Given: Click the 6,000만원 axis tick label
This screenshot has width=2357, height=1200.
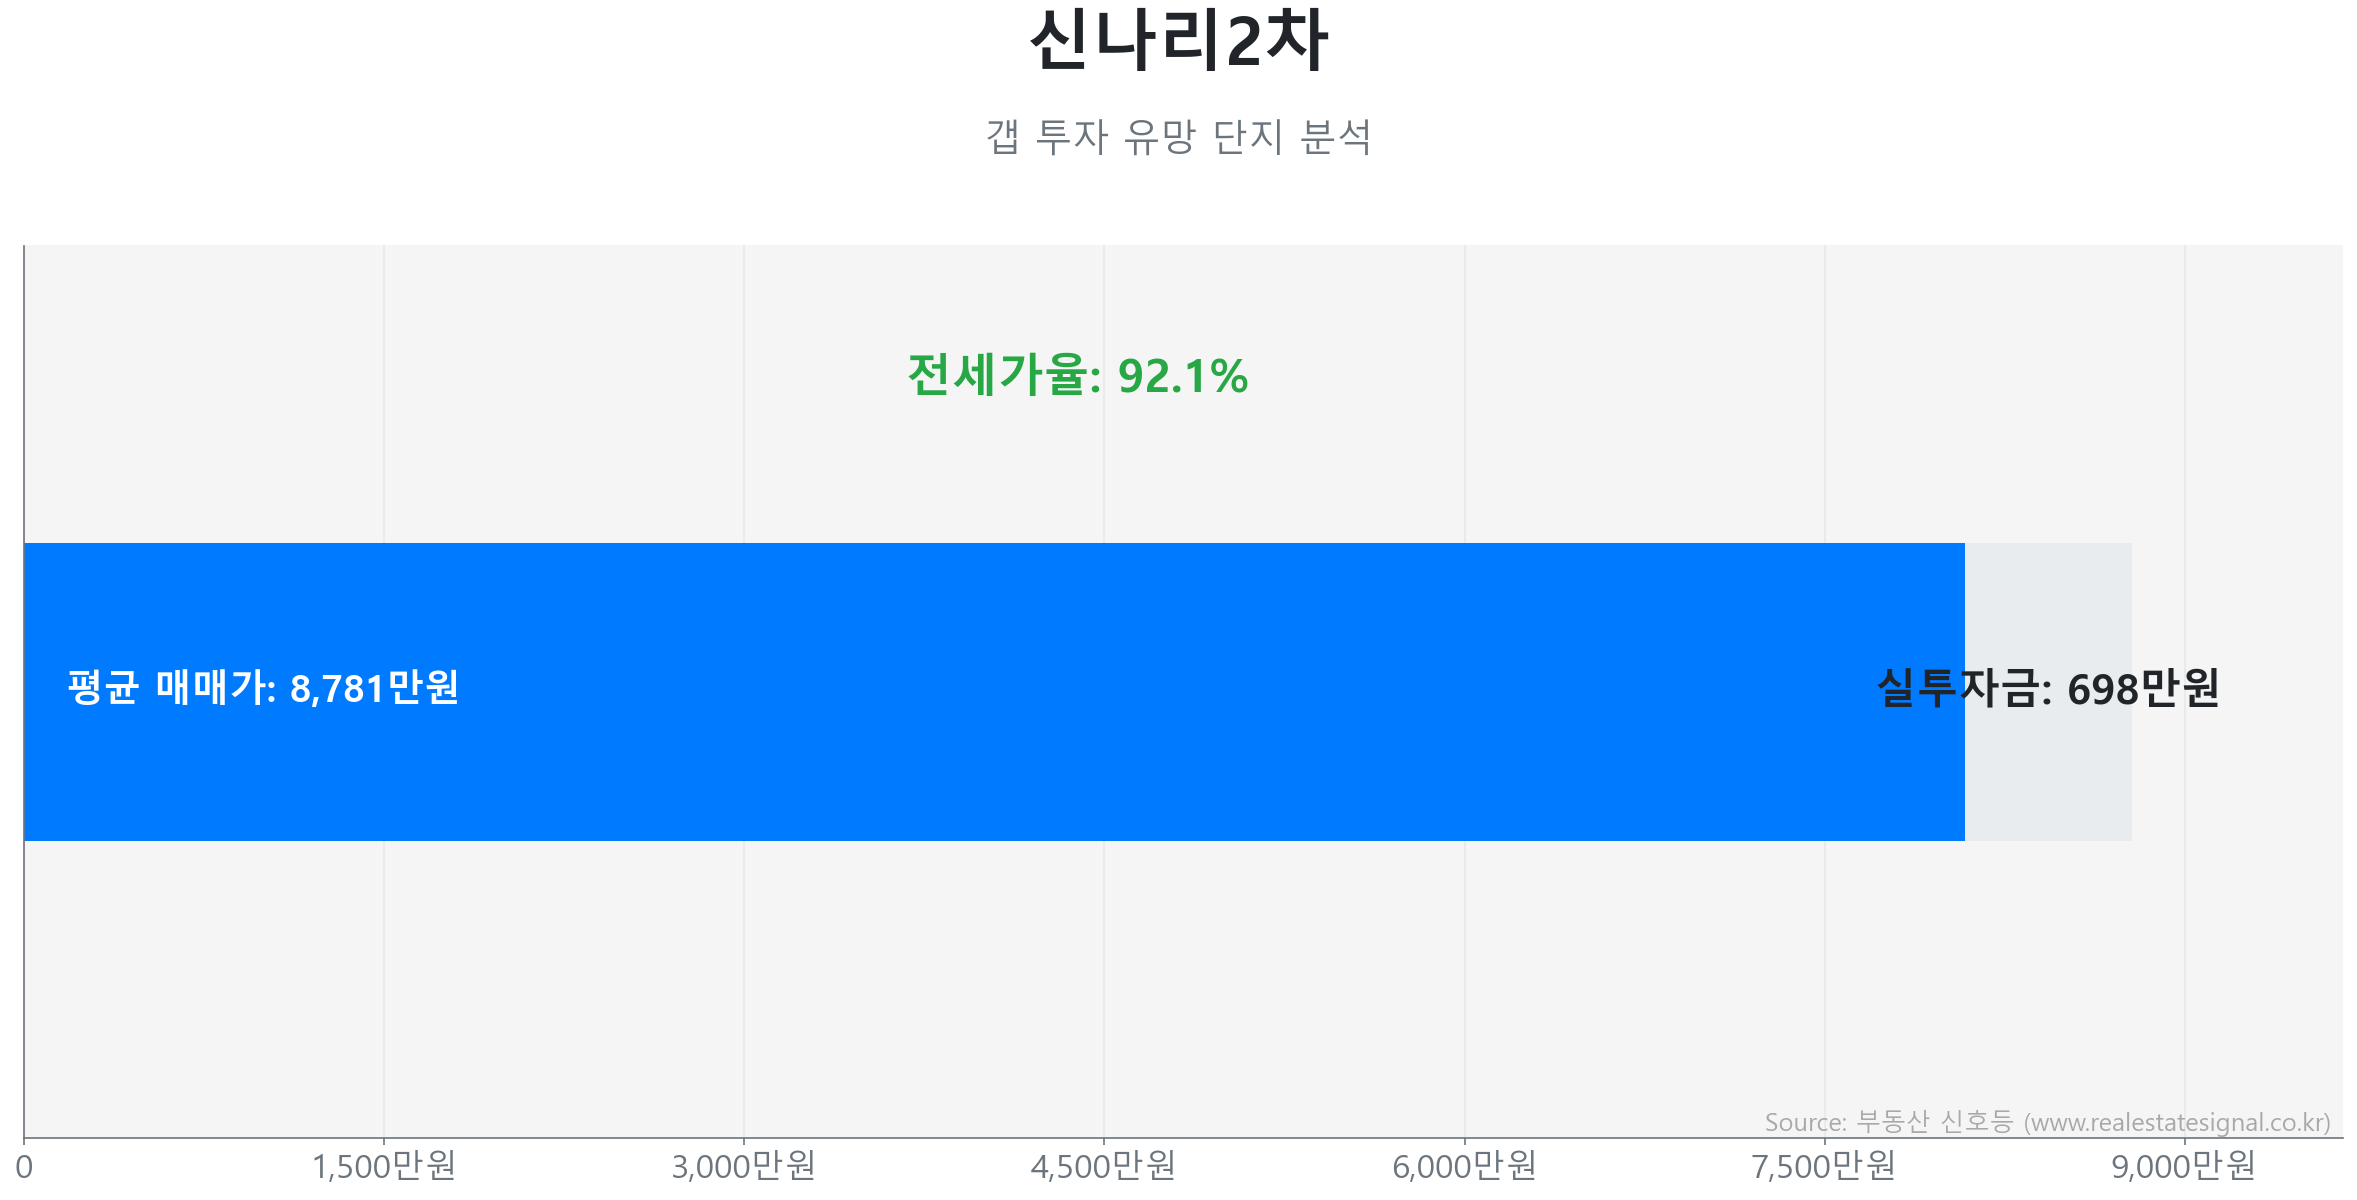Looking at the screenshot, I should [x=1464, y=1167].
